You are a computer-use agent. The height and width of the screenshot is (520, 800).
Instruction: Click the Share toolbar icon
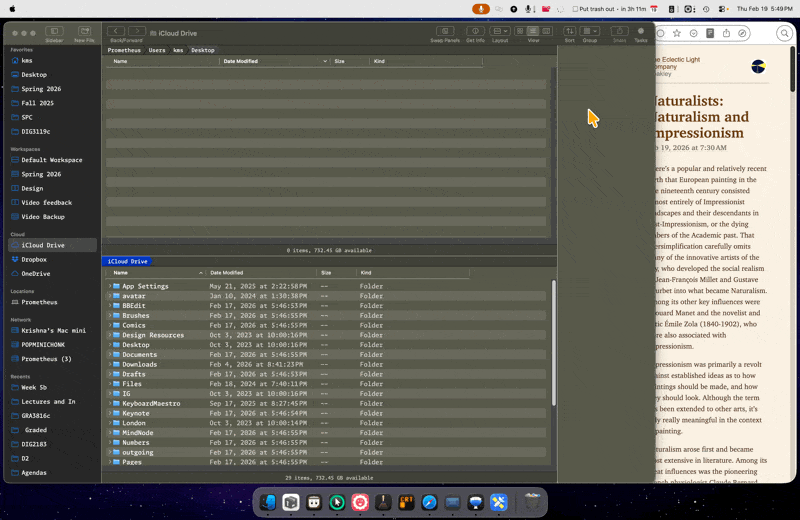619,32
